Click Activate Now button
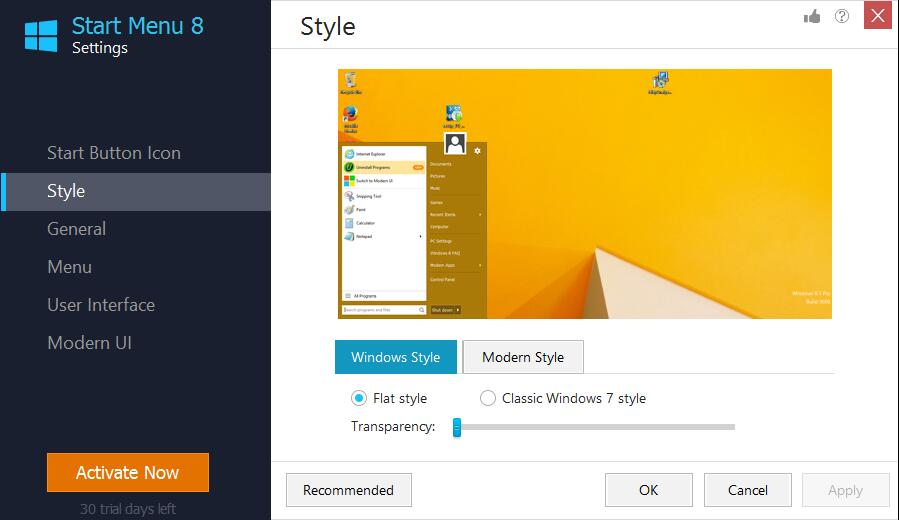The height and width of the screenshot is (520, 899). pyautogui.click(x=128, y=472)
